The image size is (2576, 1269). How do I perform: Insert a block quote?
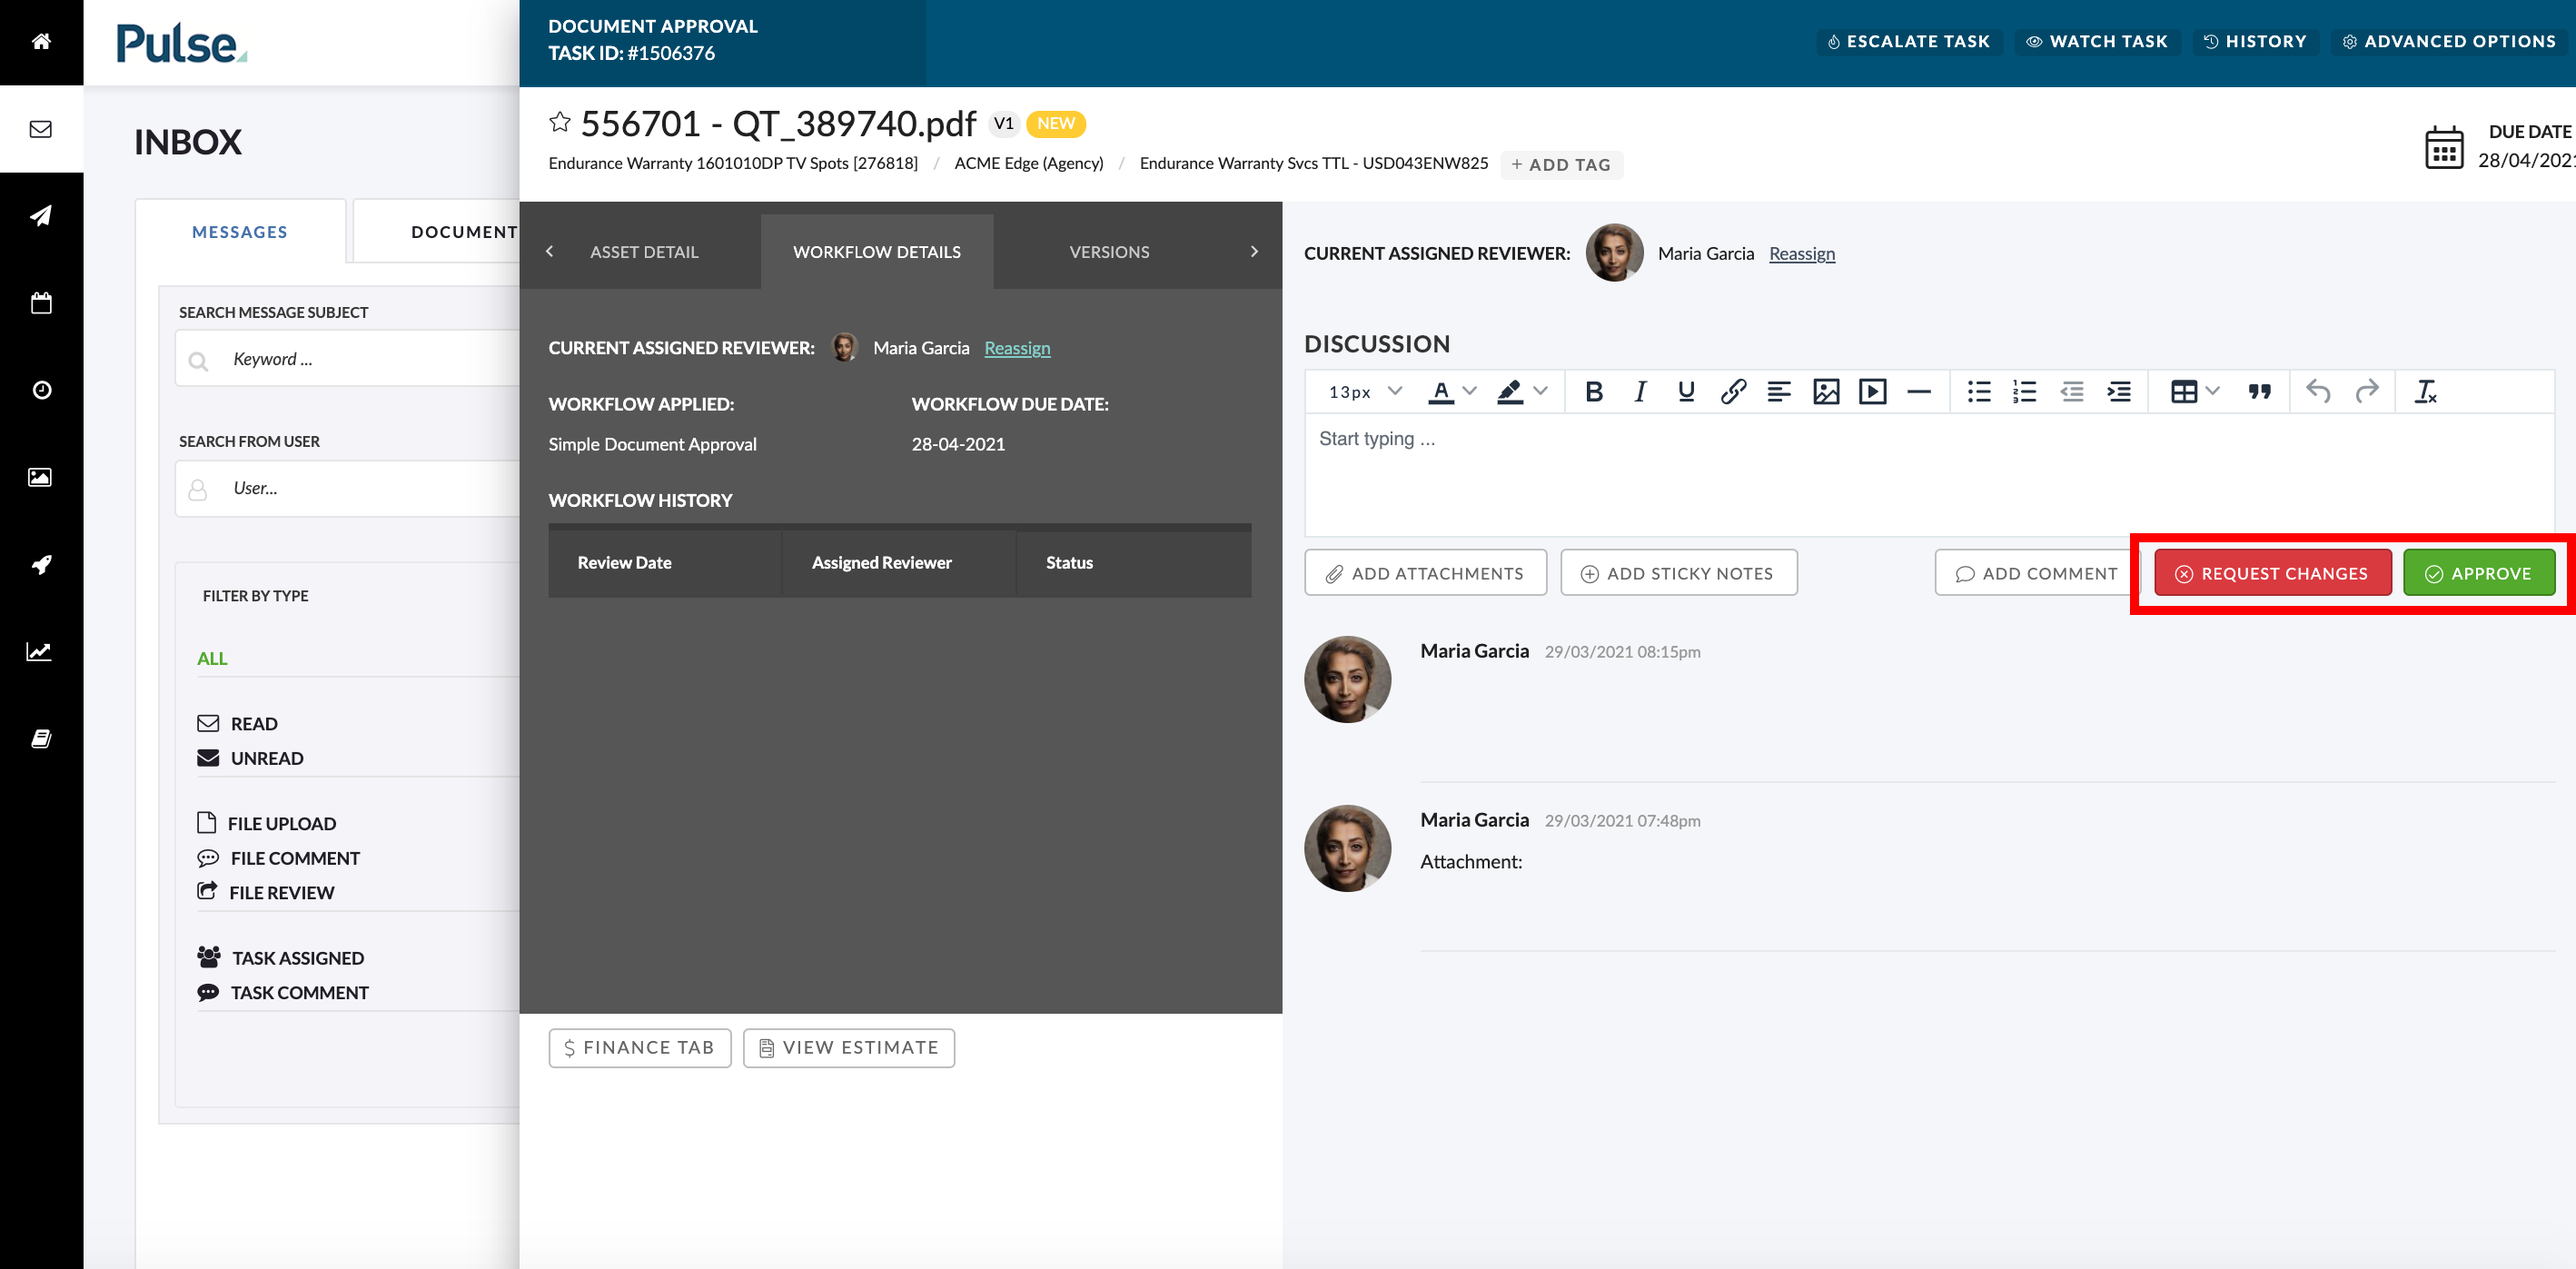pos(2259,392)
